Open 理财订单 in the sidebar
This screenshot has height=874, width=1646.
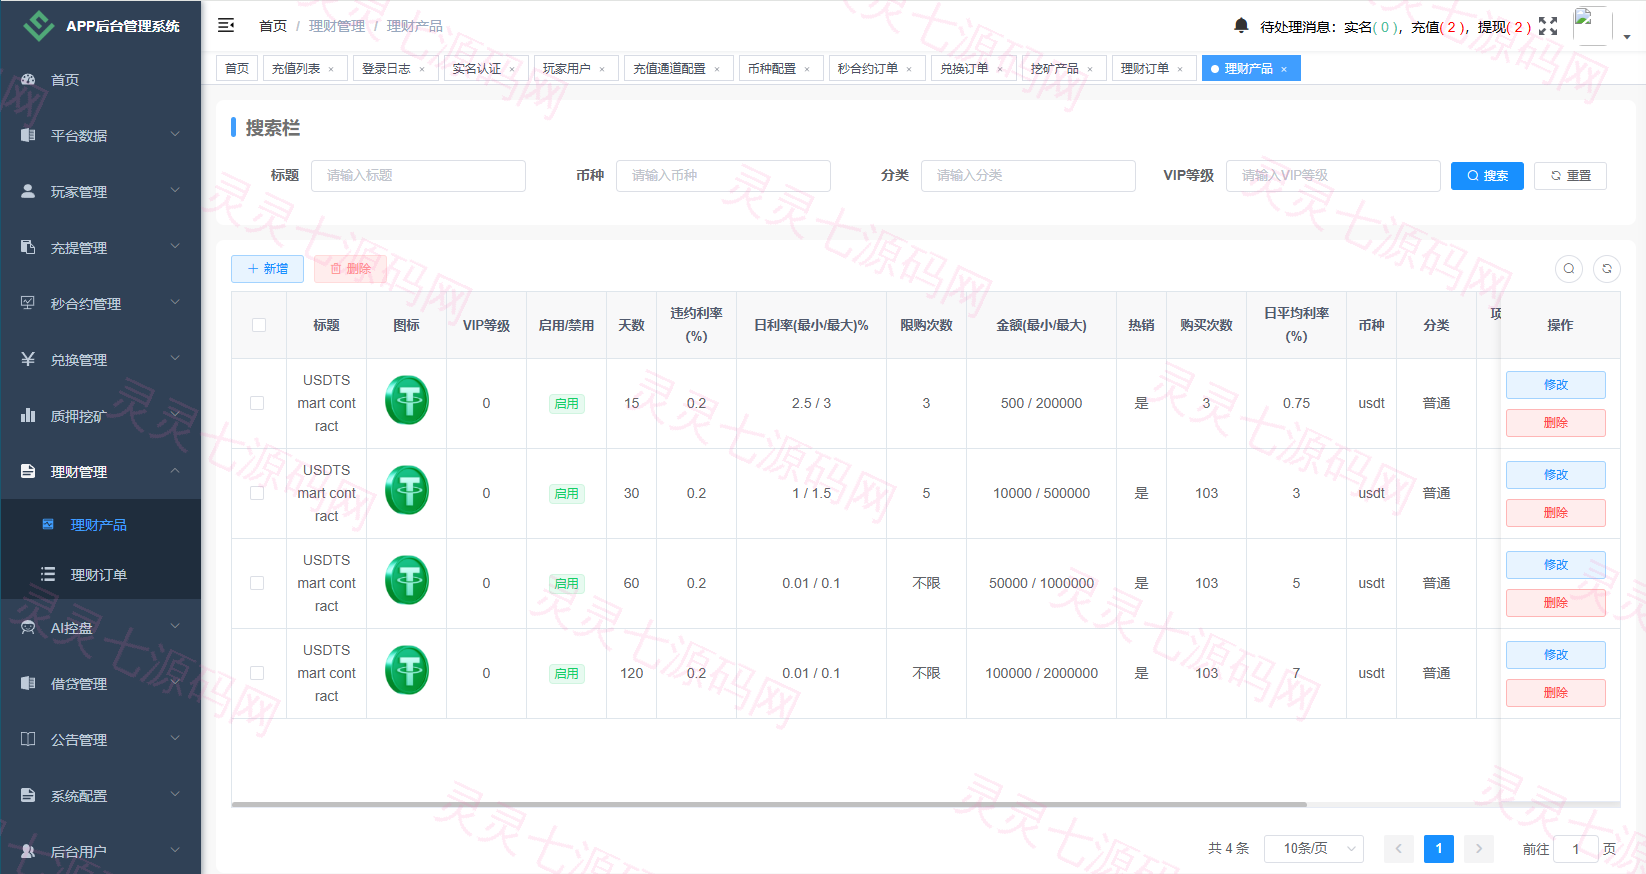coord(100,574)
